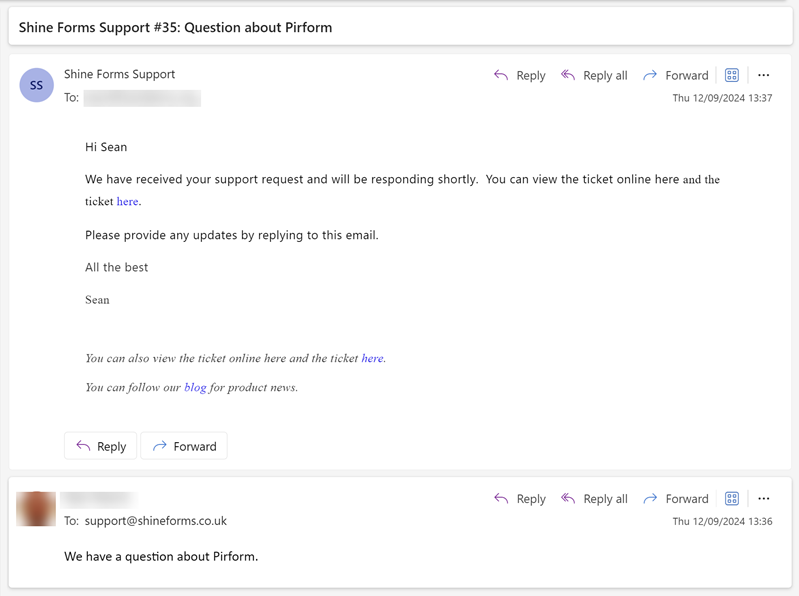This screenshot has width=799, height=596.
Task: Open more actions menu on first email
Action: pyautogui.click(x=764, y=75)
